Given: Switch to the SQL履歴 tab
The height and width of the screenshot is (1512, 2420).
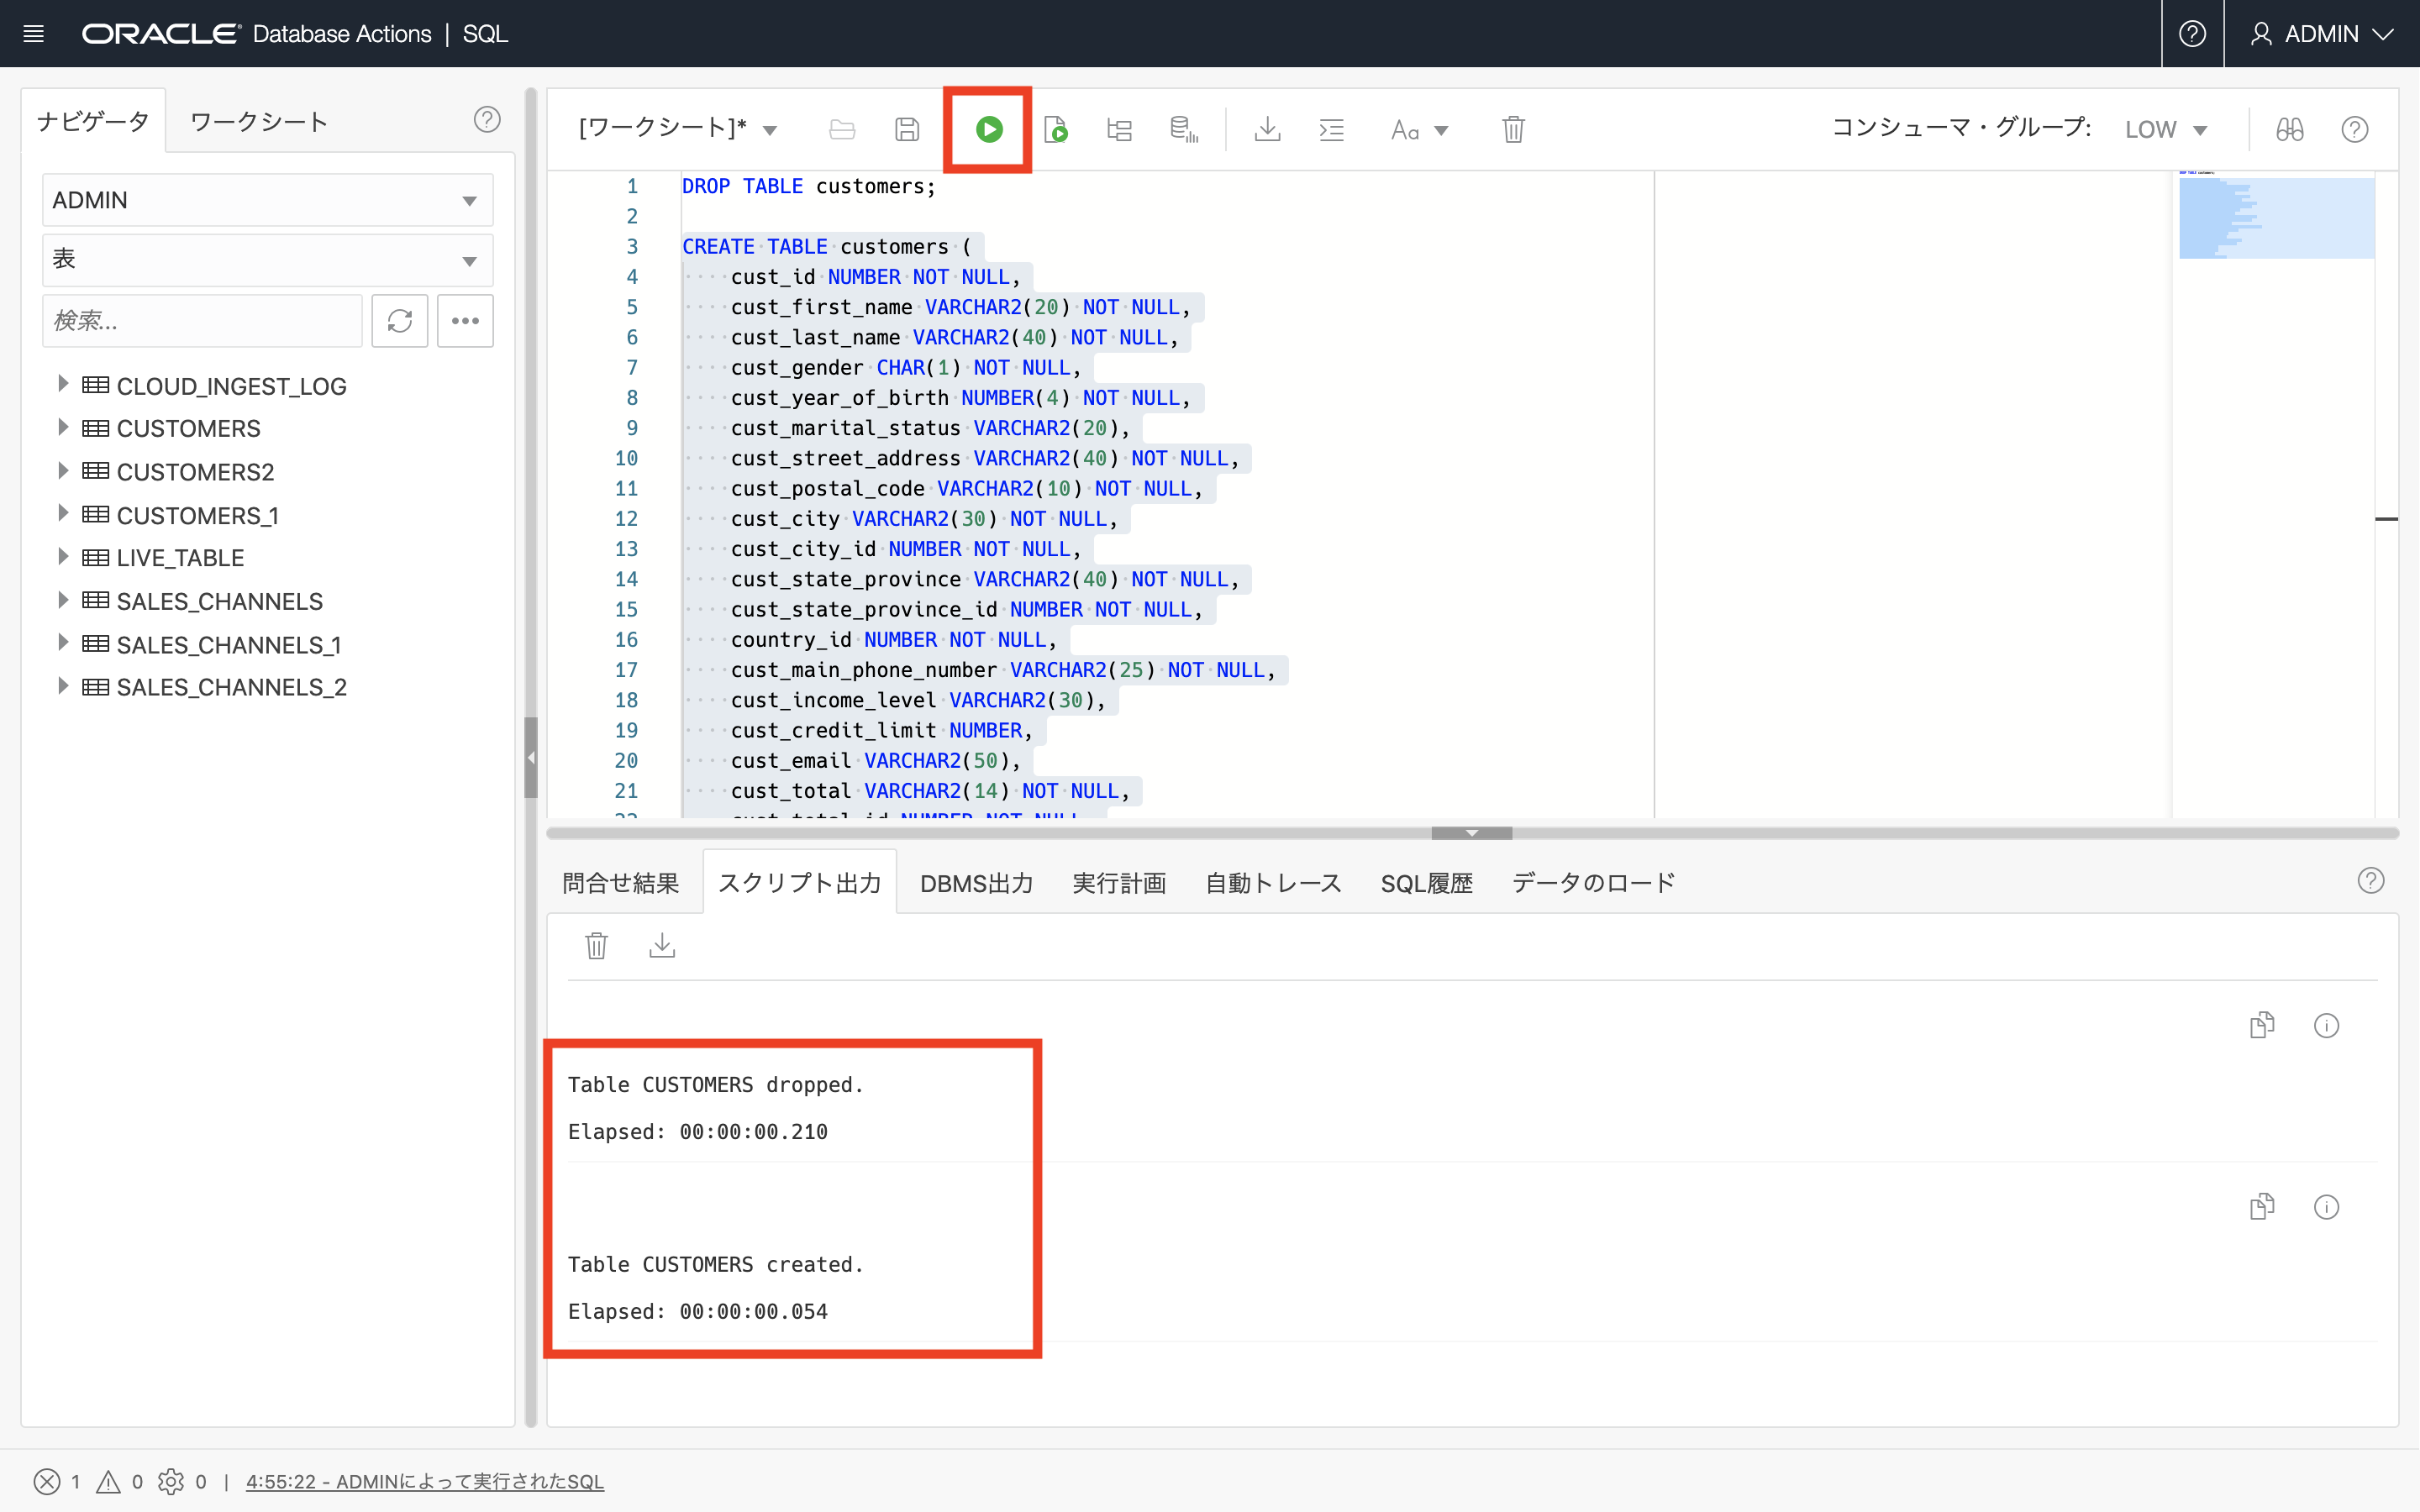Looking at the screenshot, I should [x=1426, y=883].
